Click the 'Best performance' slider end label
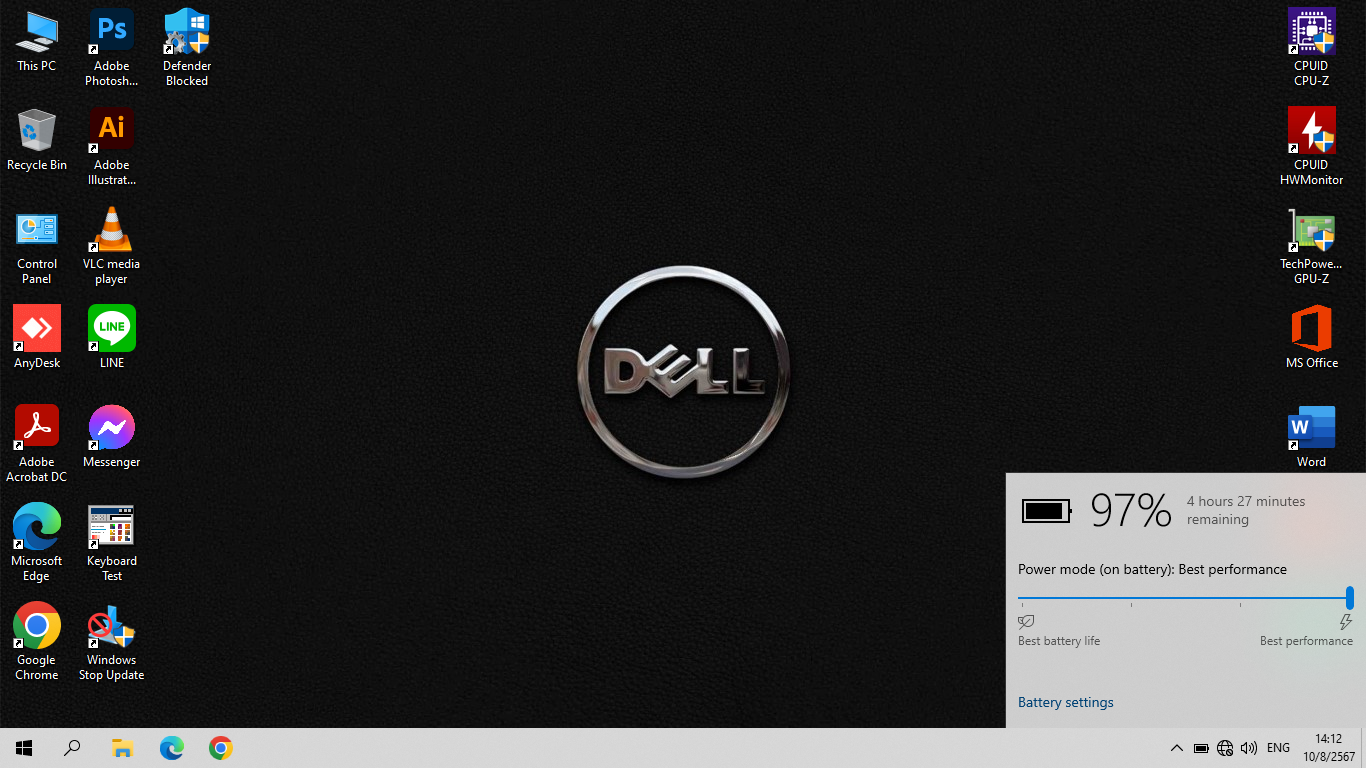This screenshot has width=1366, height=768. [1306, 641]
